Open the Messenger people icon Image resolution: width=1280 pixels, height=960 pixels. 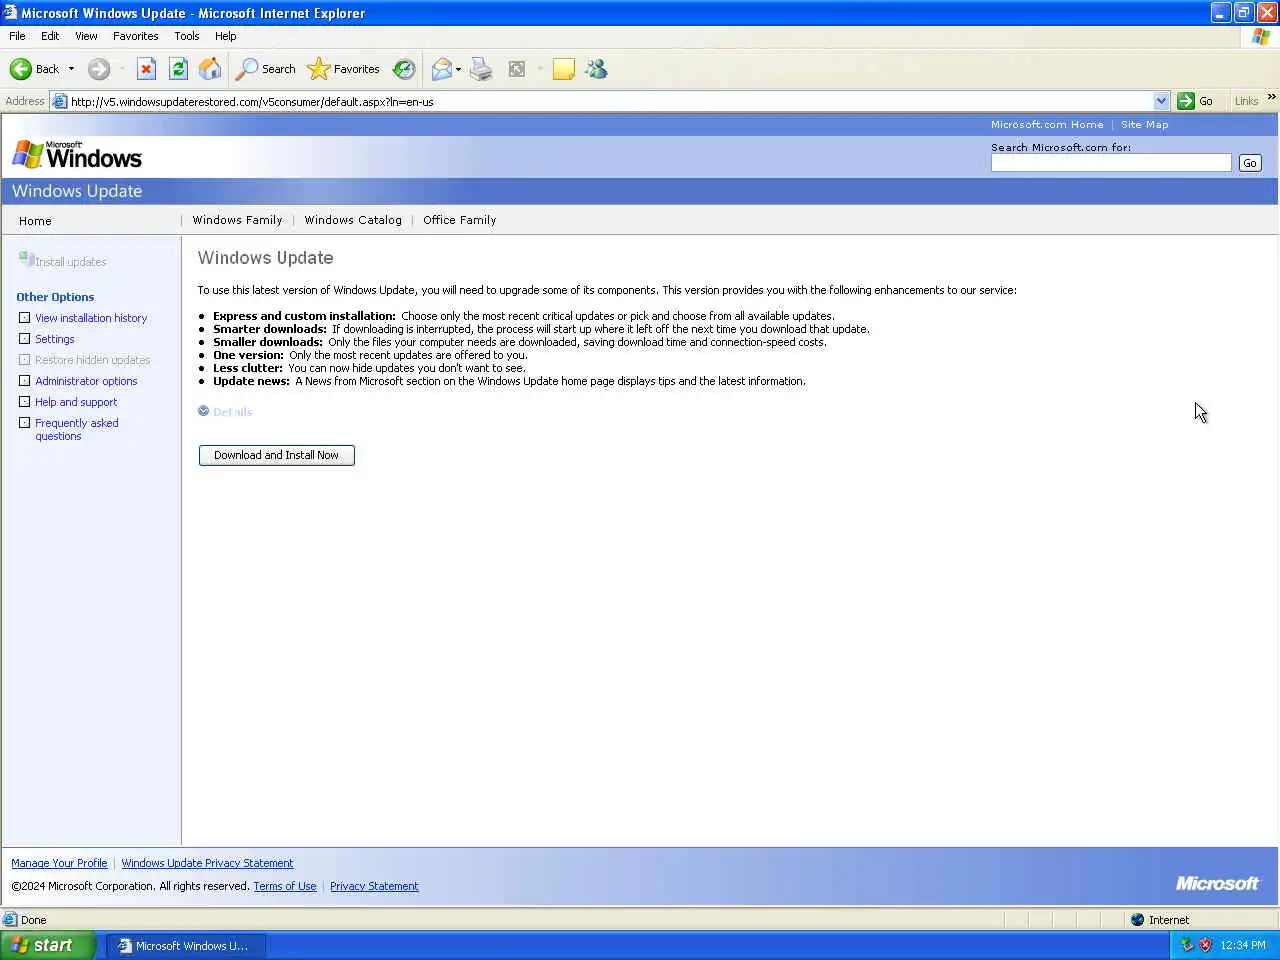(597, 69)
